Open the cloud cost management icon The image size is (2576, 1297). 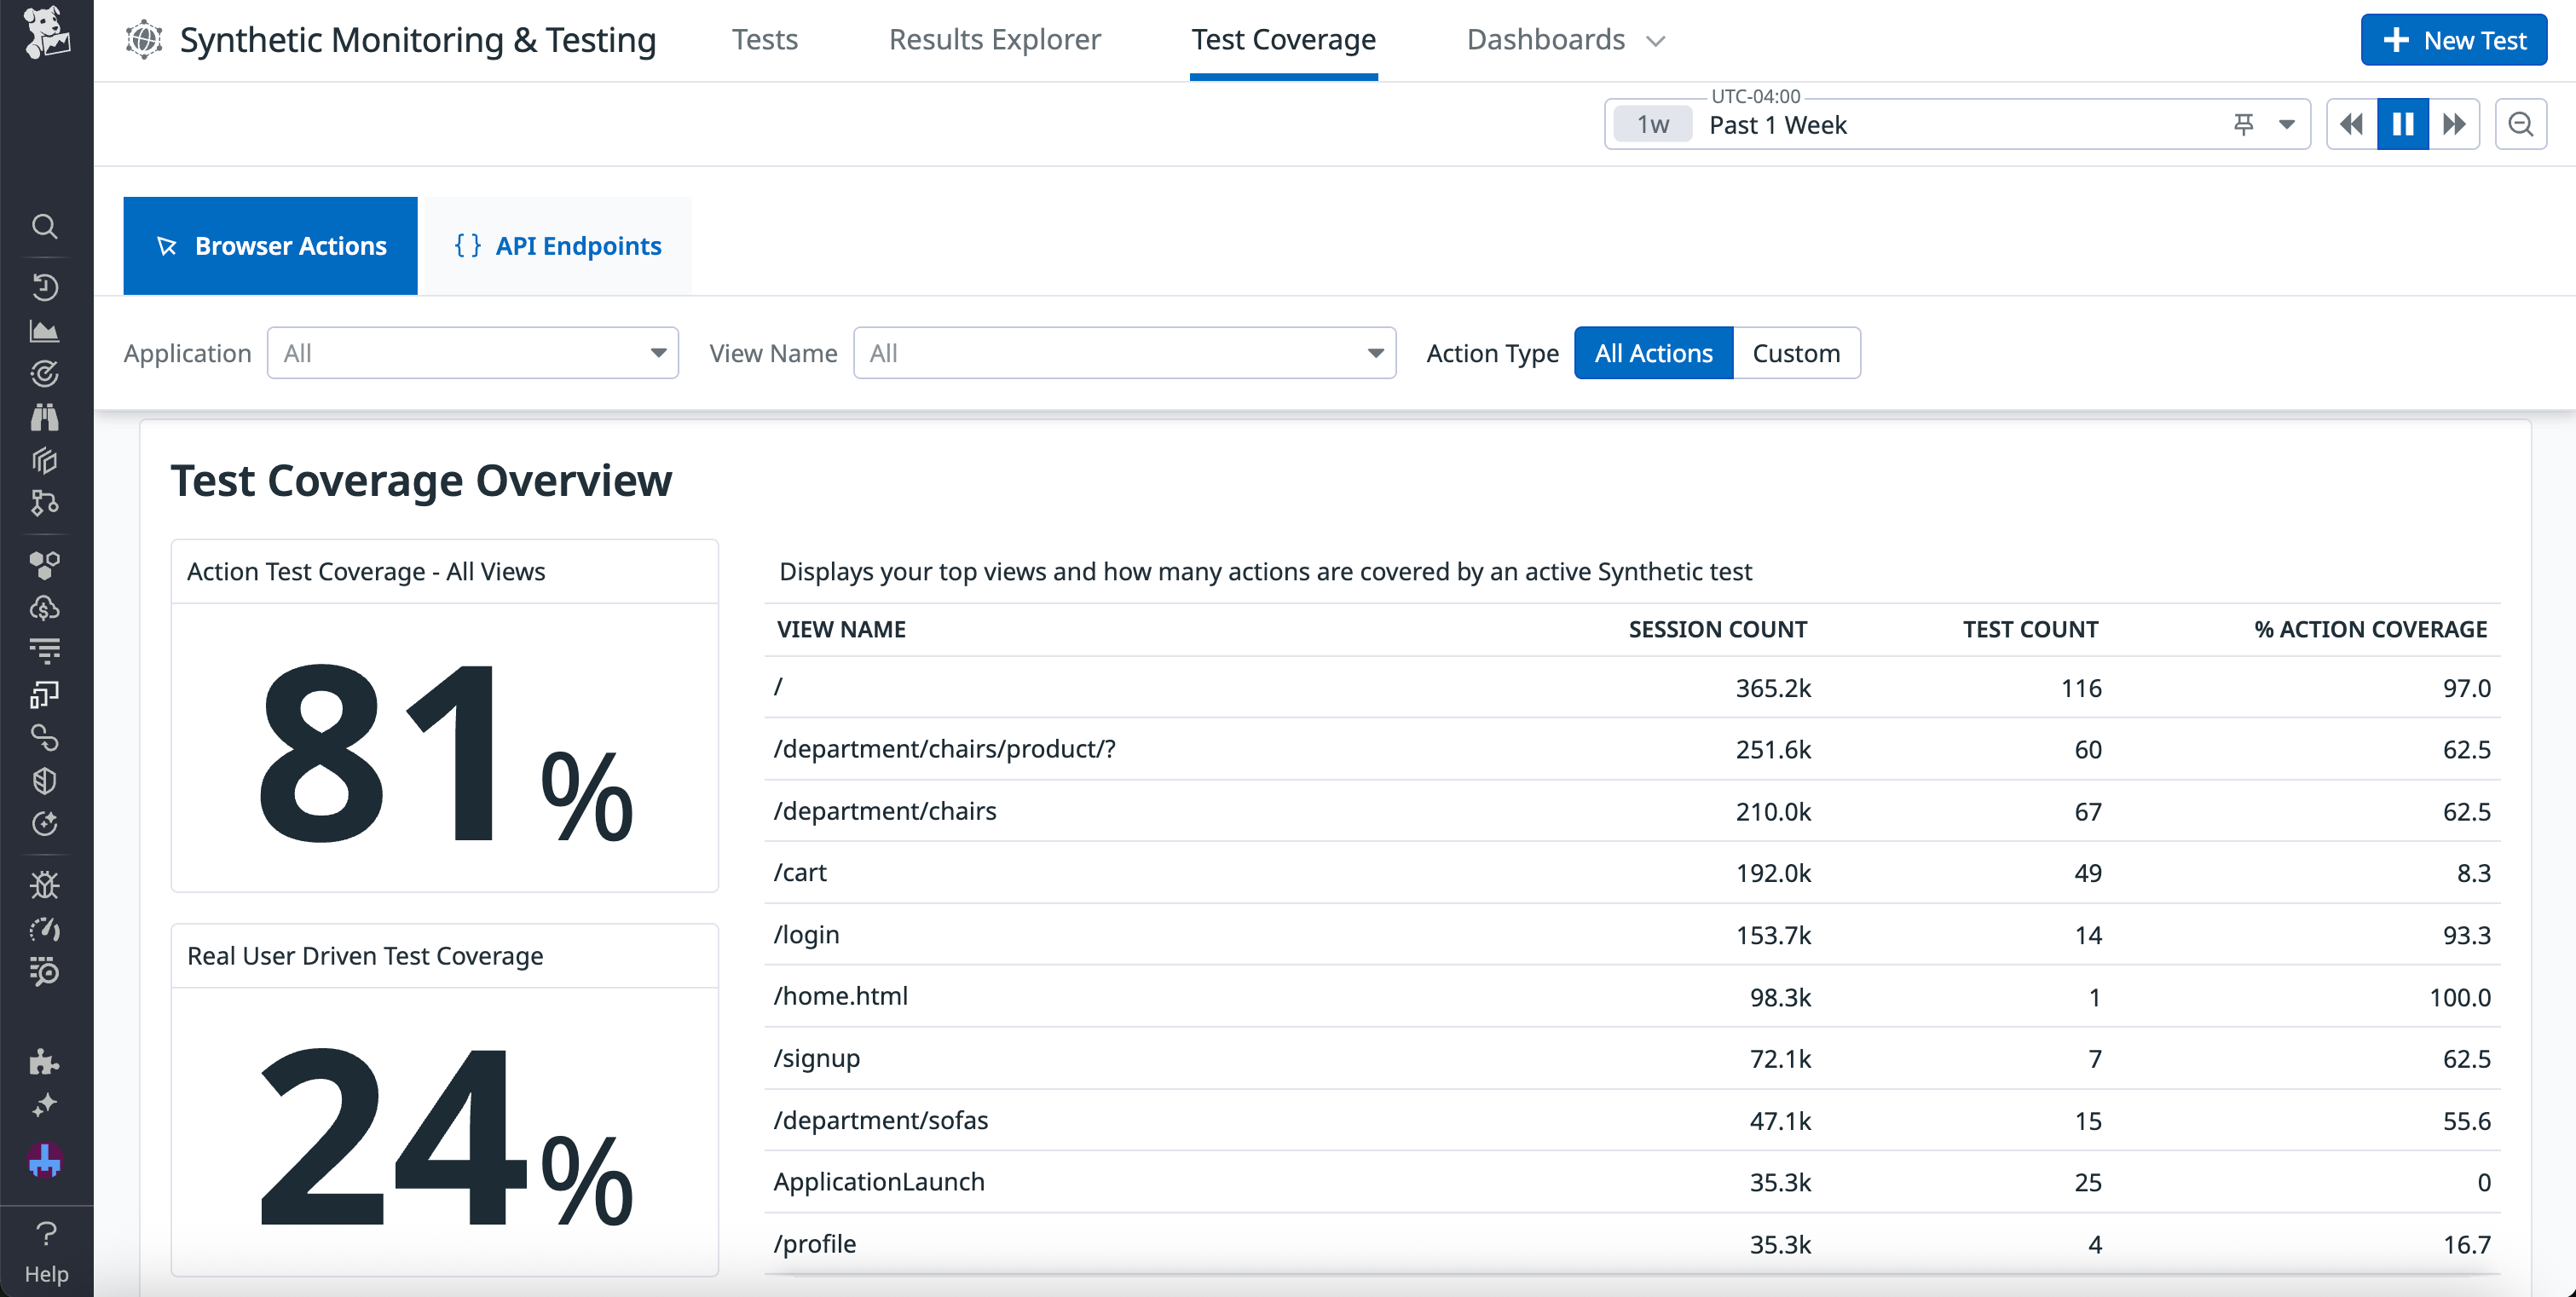coord(45,607)
